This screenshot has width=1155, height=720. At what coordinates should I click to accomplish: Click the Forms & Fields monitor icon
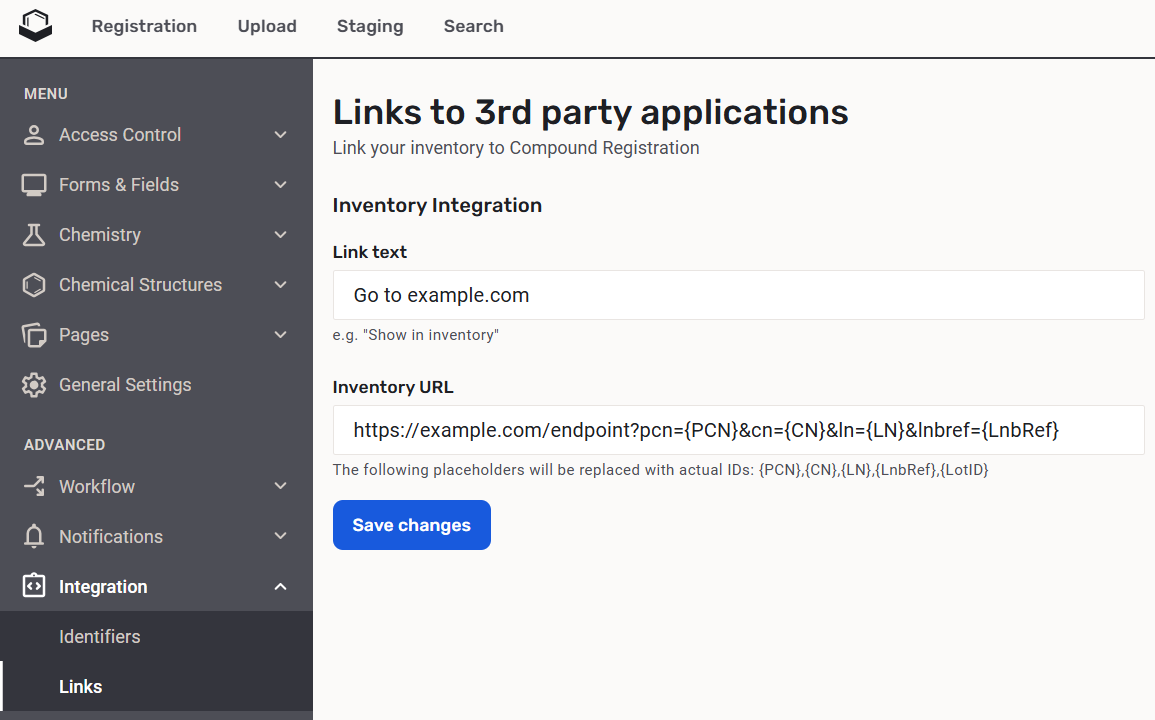[34, 185]
